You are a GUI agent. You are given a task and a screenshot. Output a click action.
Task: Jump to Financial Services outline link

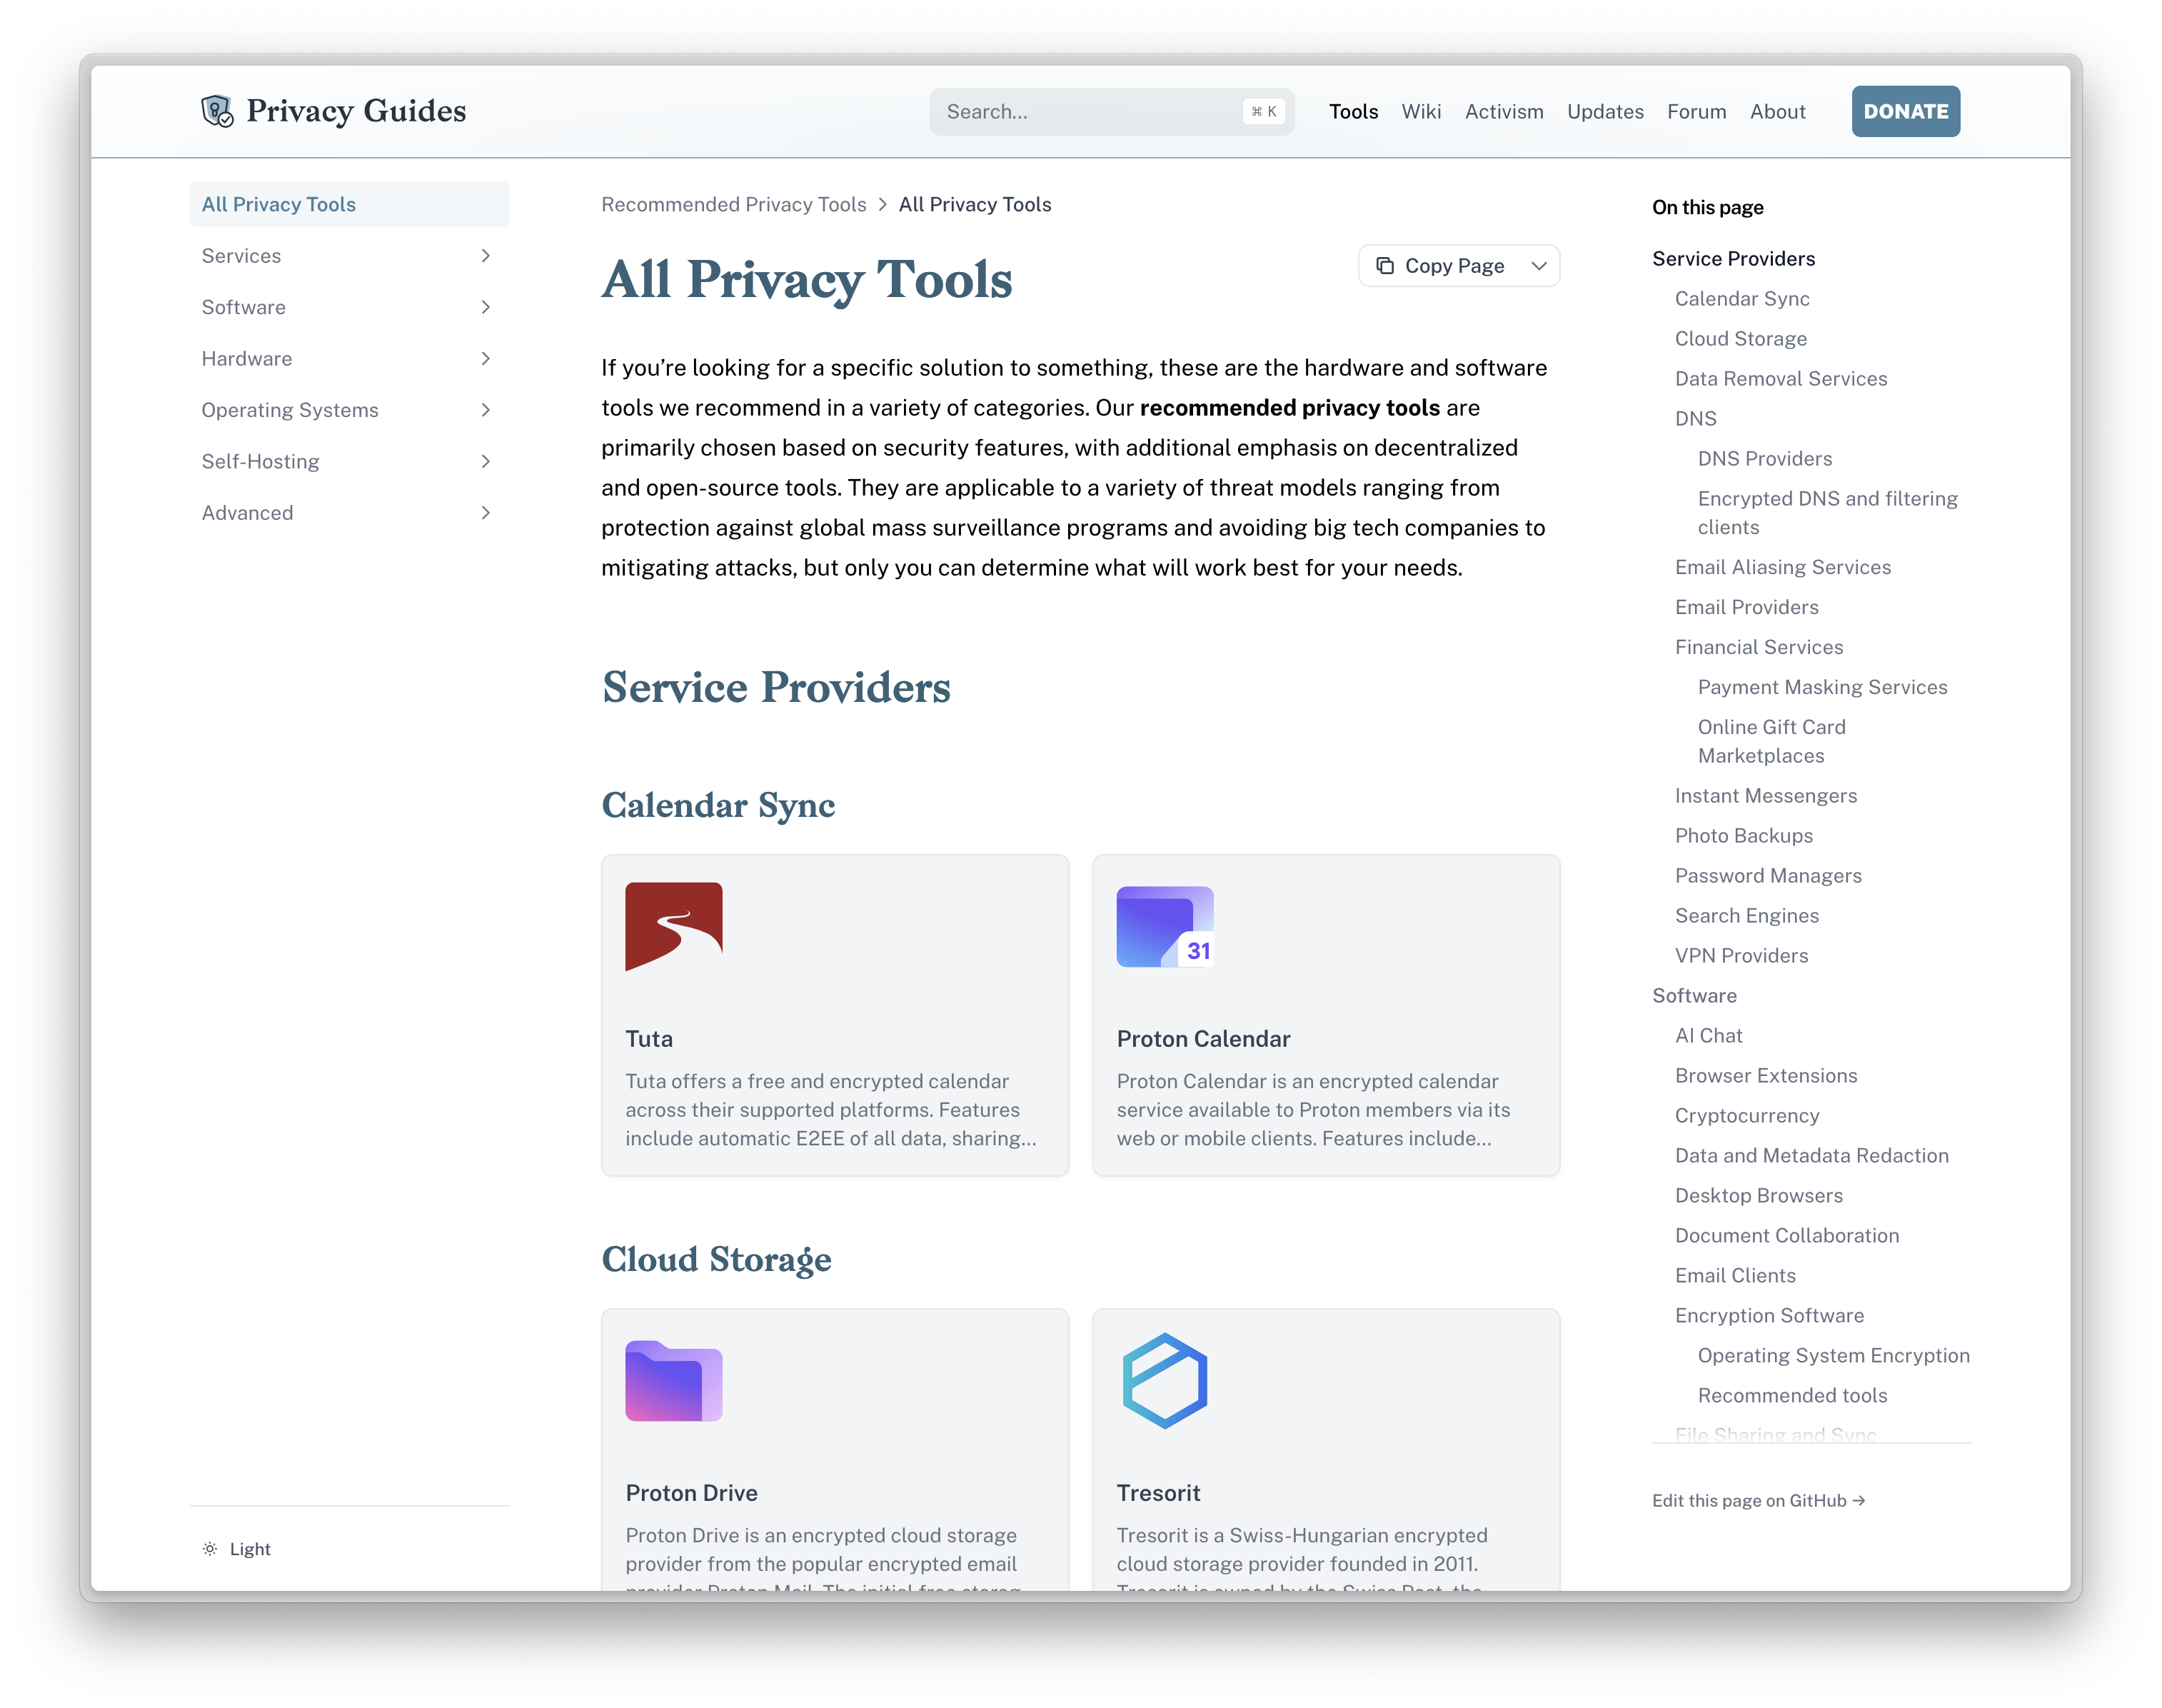[x=1759, y=647]
